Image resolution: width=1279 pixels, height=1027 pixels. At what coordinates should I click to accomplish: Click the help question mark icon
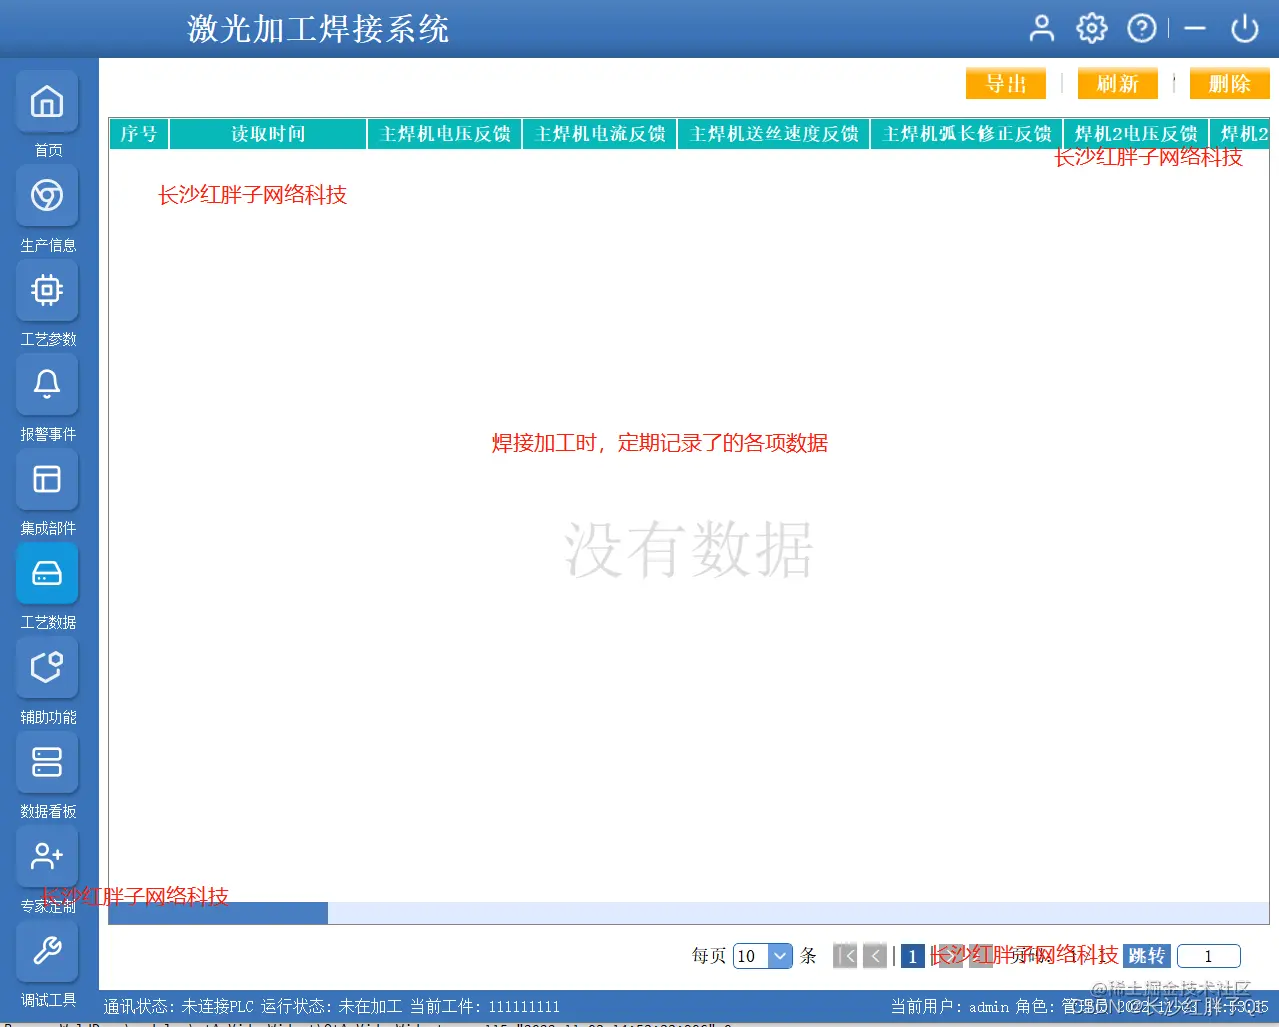pyautogui.click(x=1142, y=28)
